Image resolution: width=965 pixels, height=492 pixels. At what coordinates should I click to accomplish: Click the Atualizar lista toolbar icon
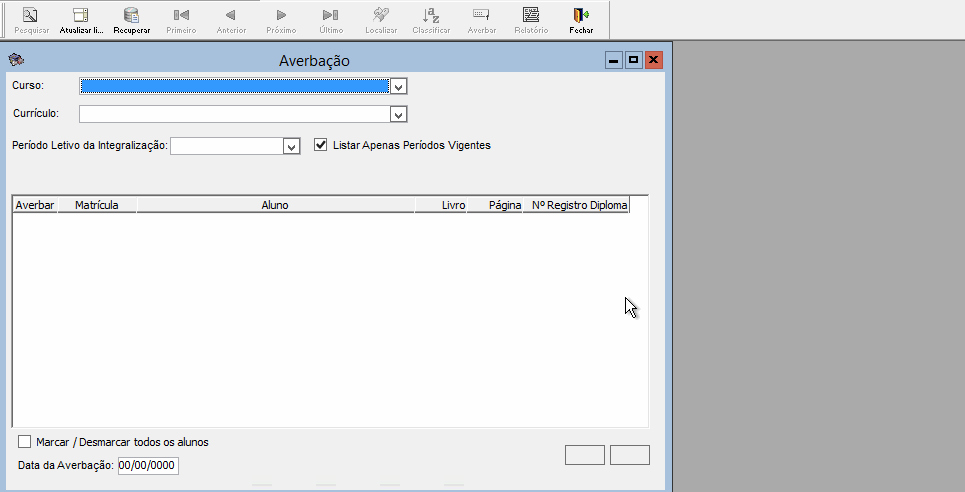point(81,16)
